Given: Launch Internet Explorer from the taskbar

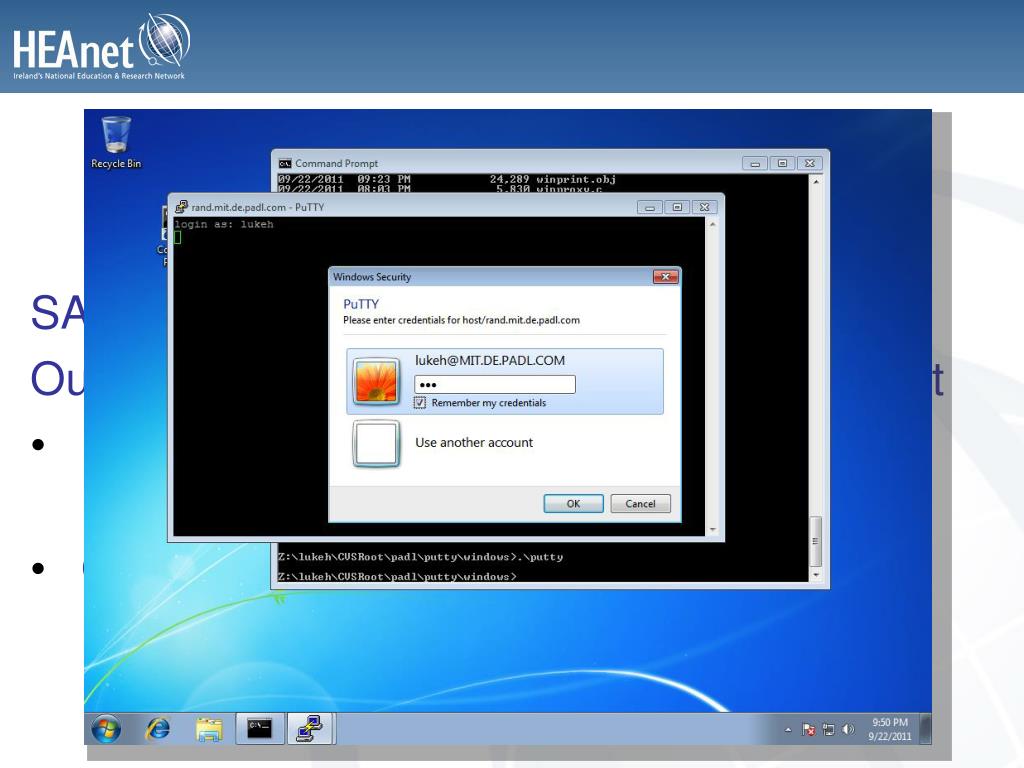Looking at the screenshot, I should [x=157, y=729].
